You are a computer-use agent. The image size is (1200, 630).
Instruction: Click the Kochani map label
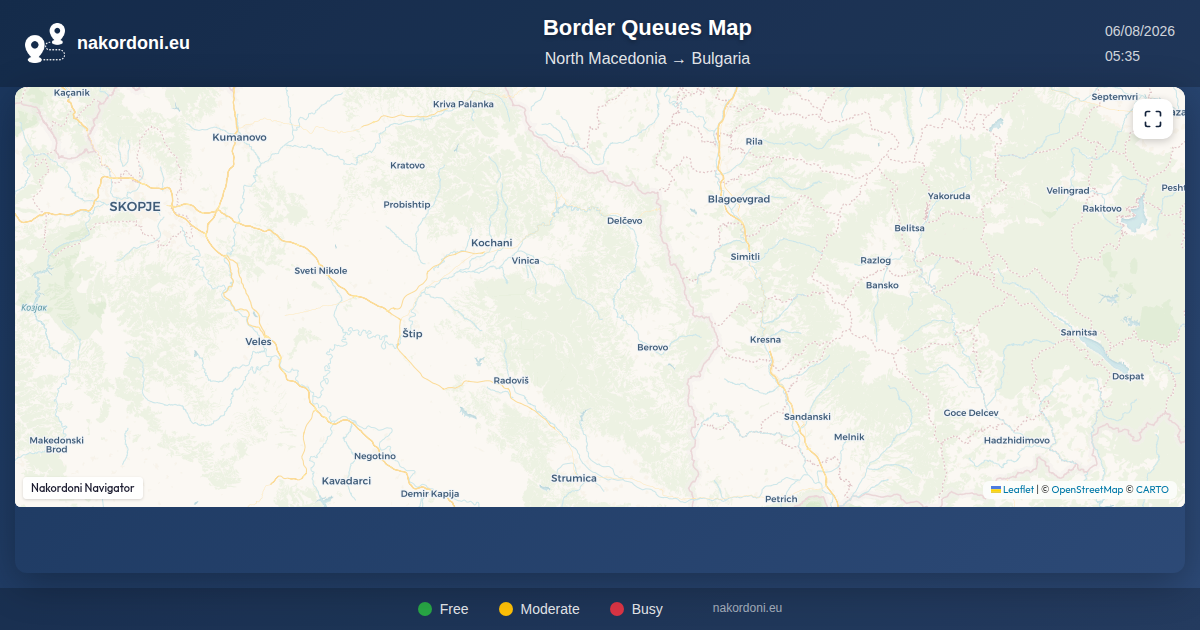click(x=492, y=243)
